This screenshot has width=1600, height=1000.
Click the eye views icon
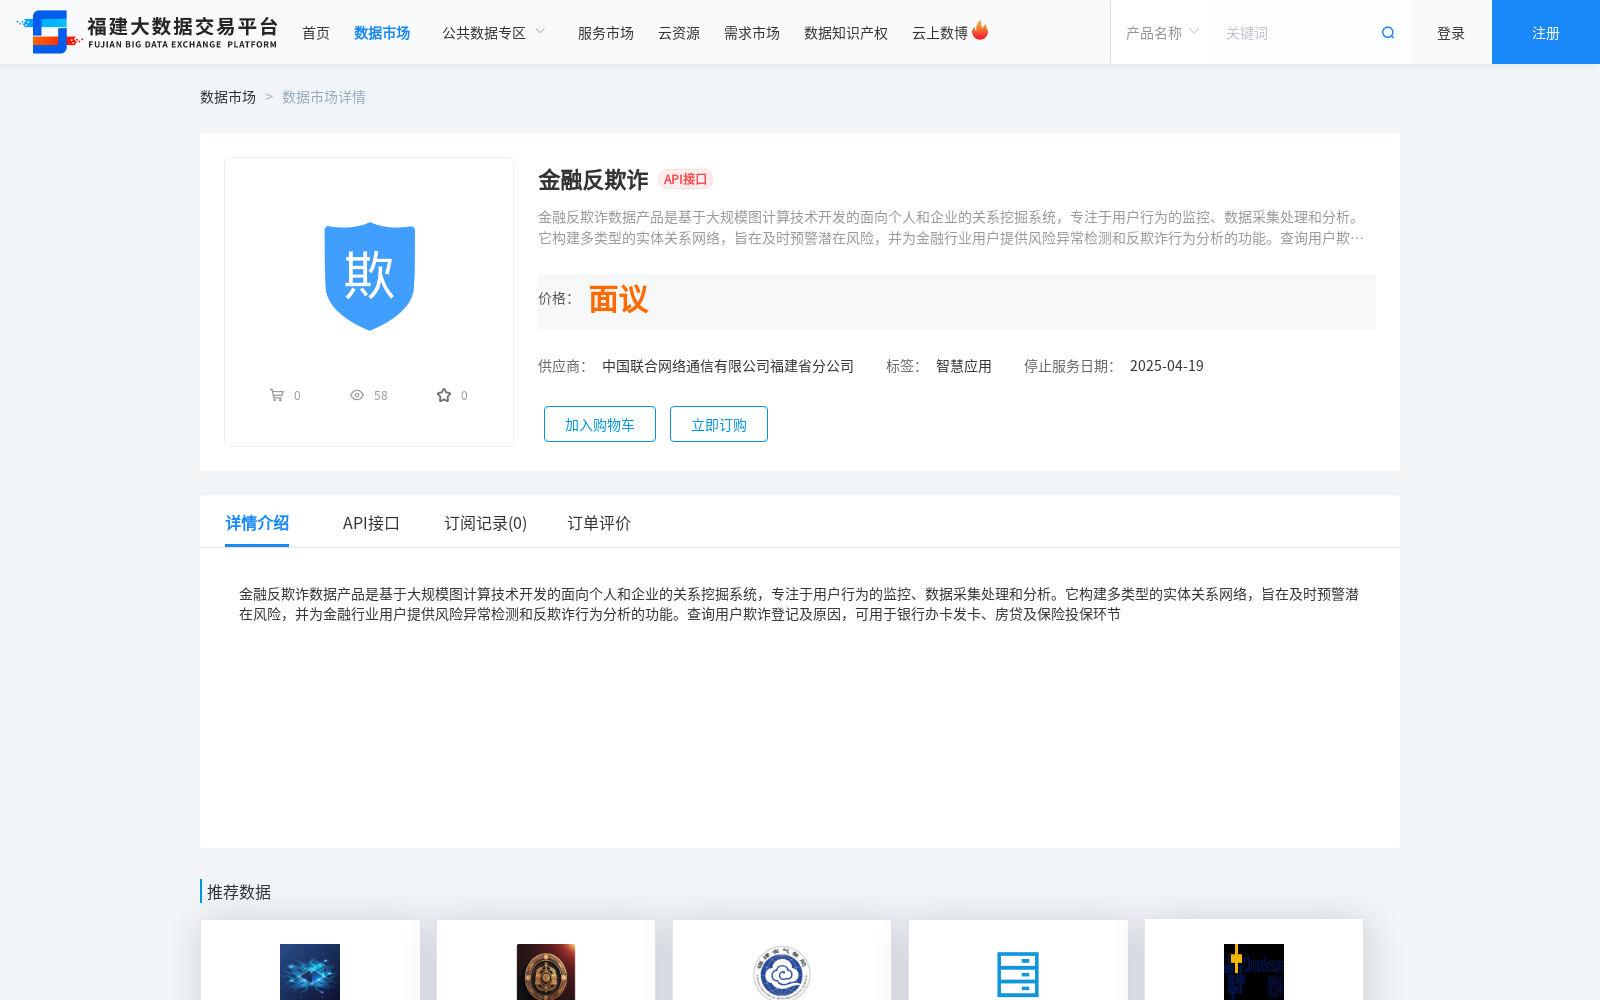(357, 395)
